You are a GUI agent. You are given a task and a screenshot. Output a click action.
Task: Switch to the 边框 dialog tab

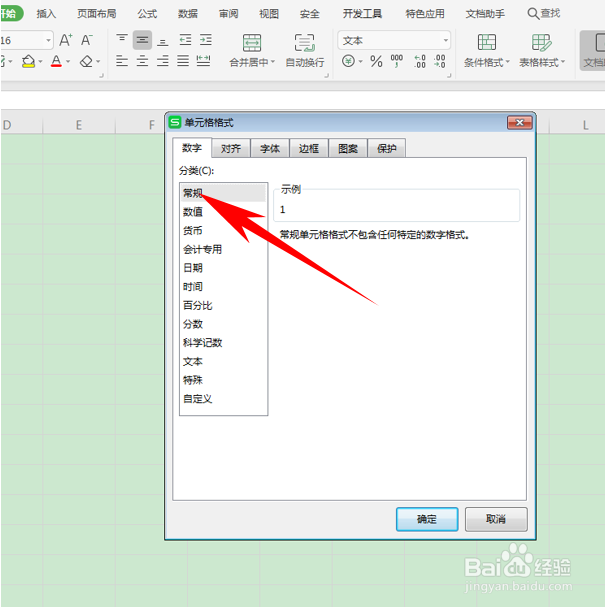click(309, 148)
